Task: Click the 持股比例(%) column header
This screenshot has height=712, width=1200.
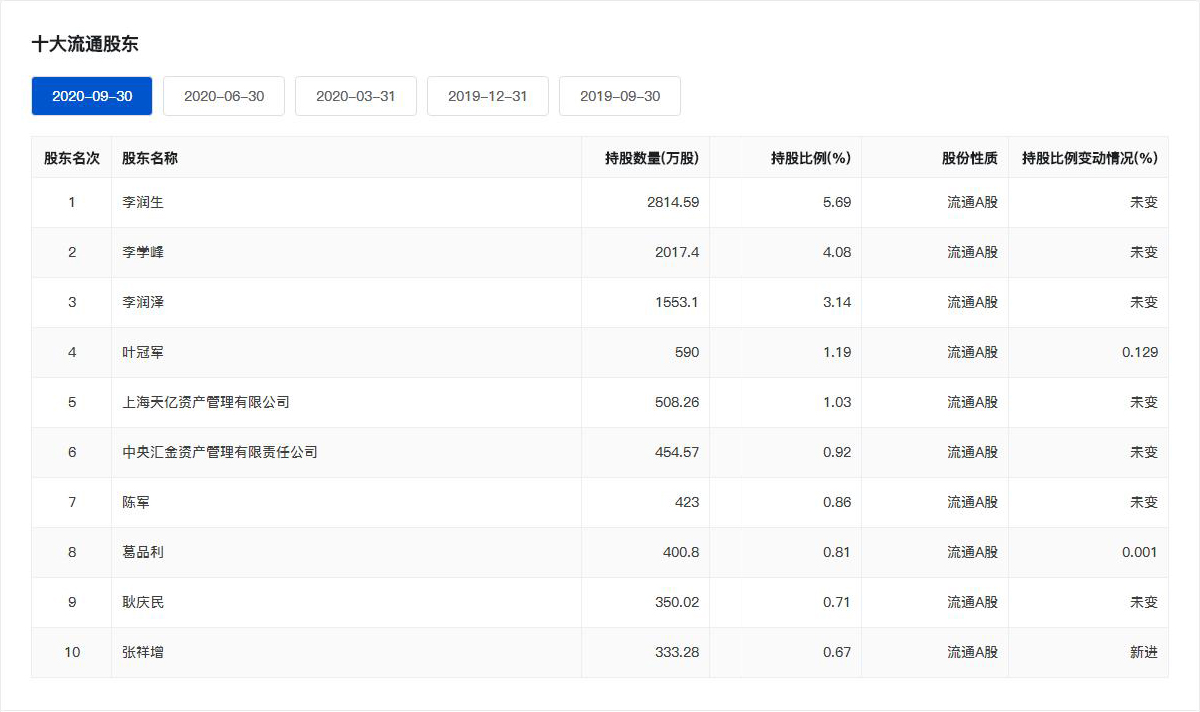Action: coord(810,158)
